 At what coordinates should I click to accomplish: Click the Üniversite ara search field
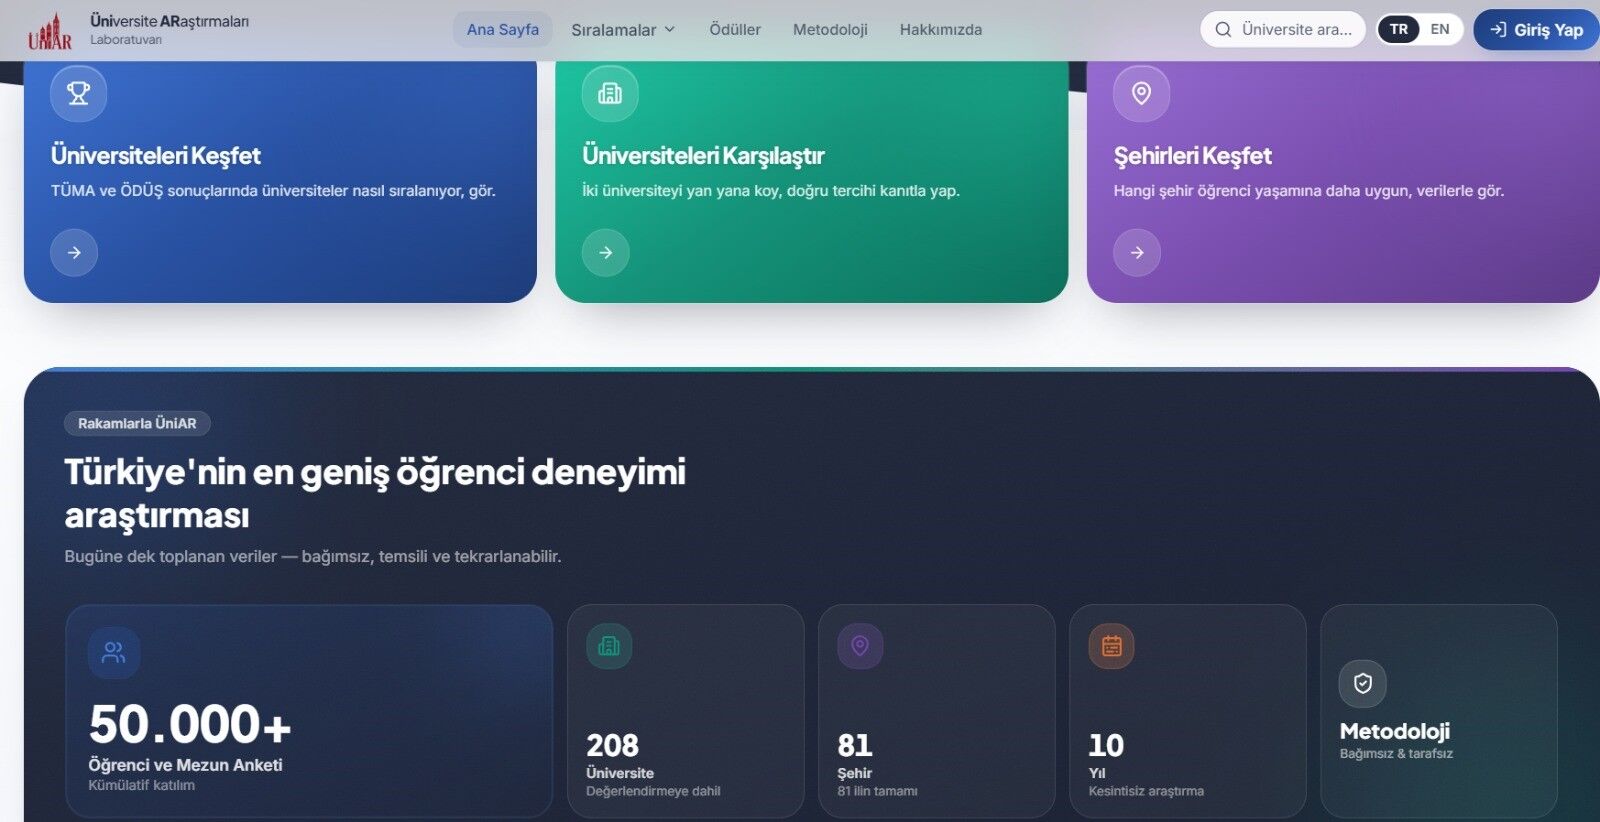pos(1283,30)
